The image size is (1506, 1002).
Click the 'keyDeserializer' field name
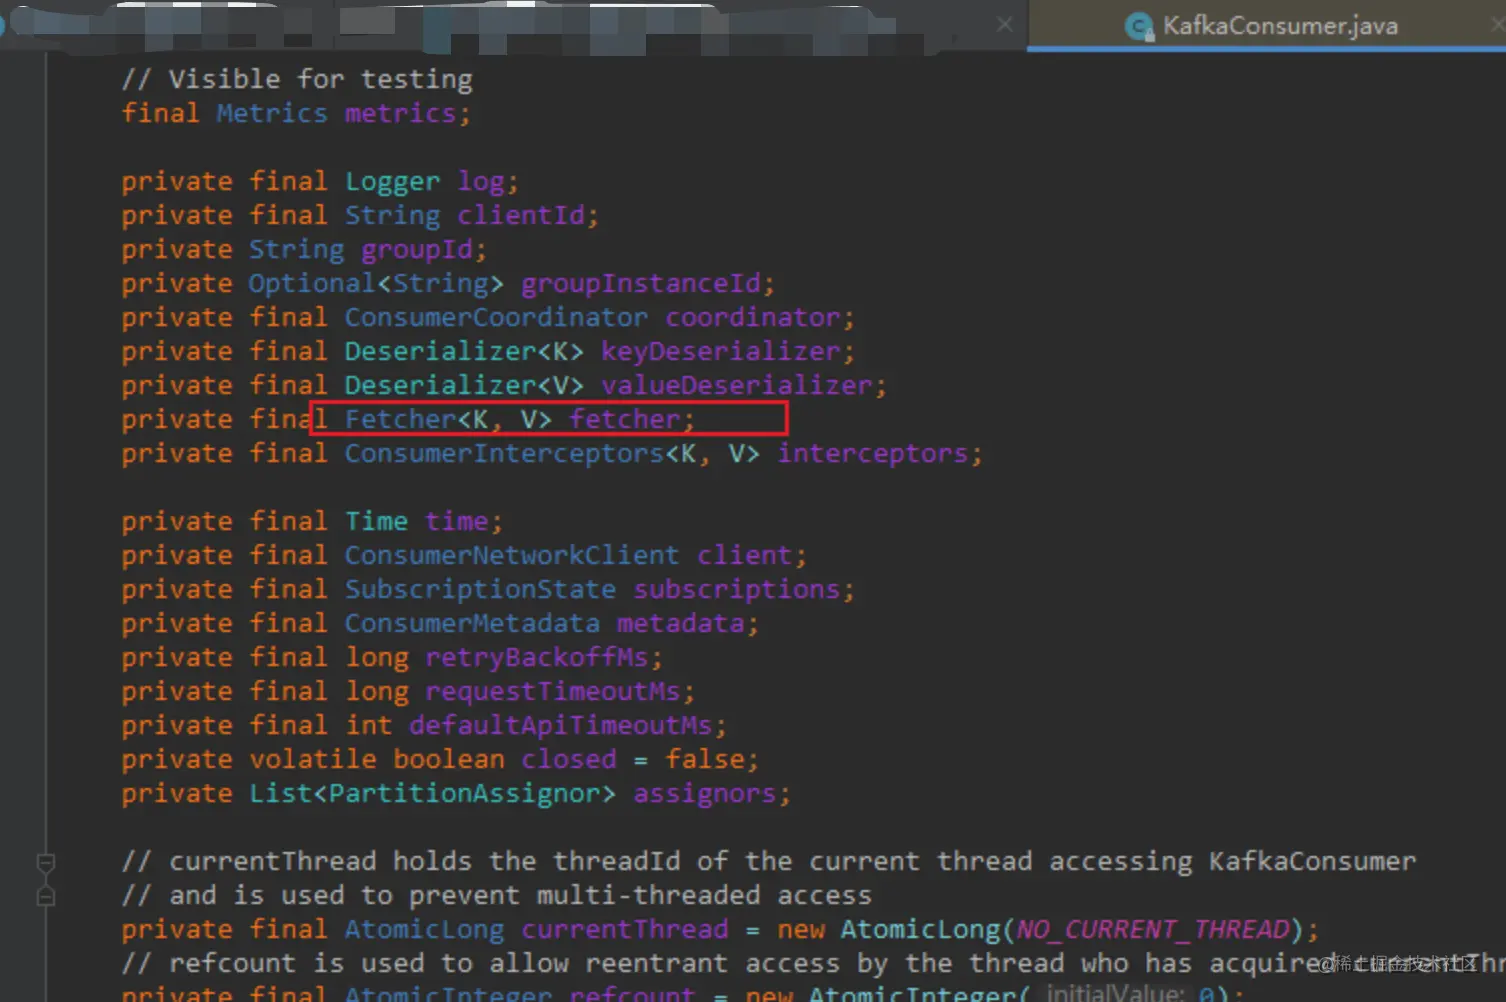(721, 351)
